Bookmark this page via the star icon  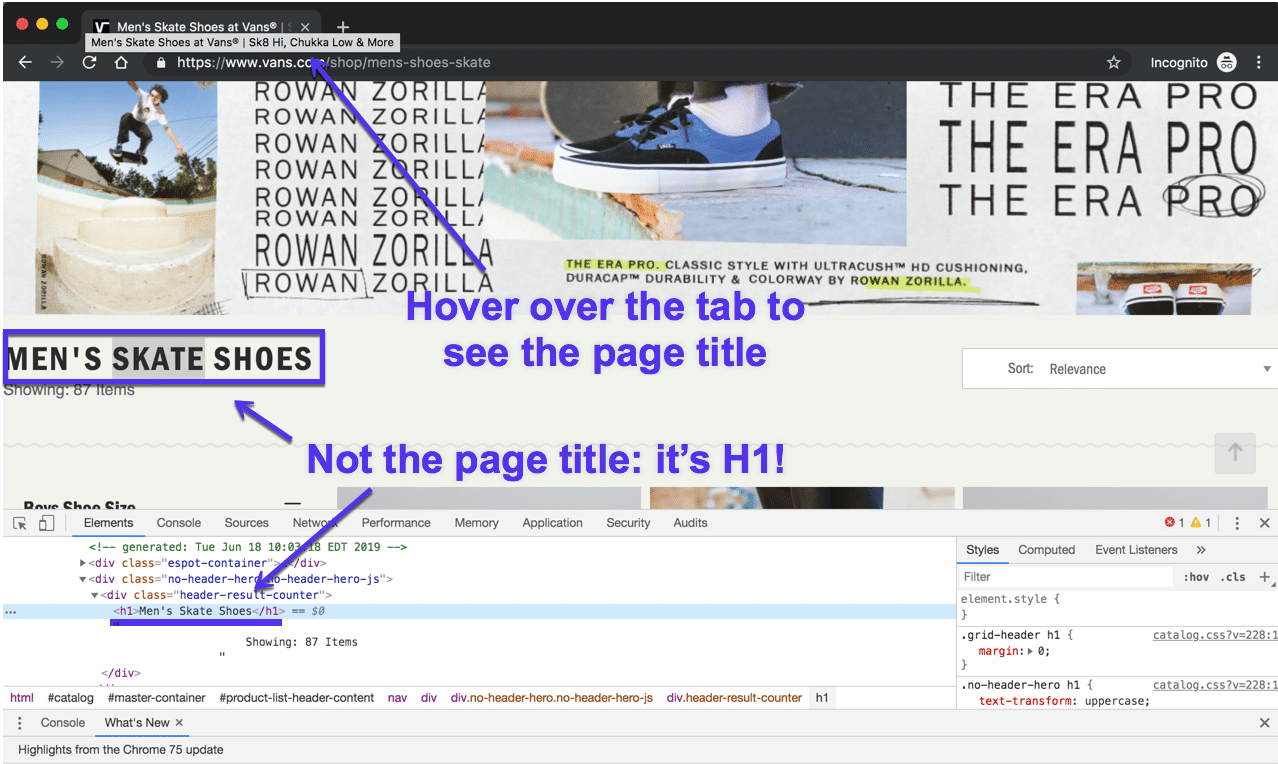pyautogui.click(x=1113, y=62)
